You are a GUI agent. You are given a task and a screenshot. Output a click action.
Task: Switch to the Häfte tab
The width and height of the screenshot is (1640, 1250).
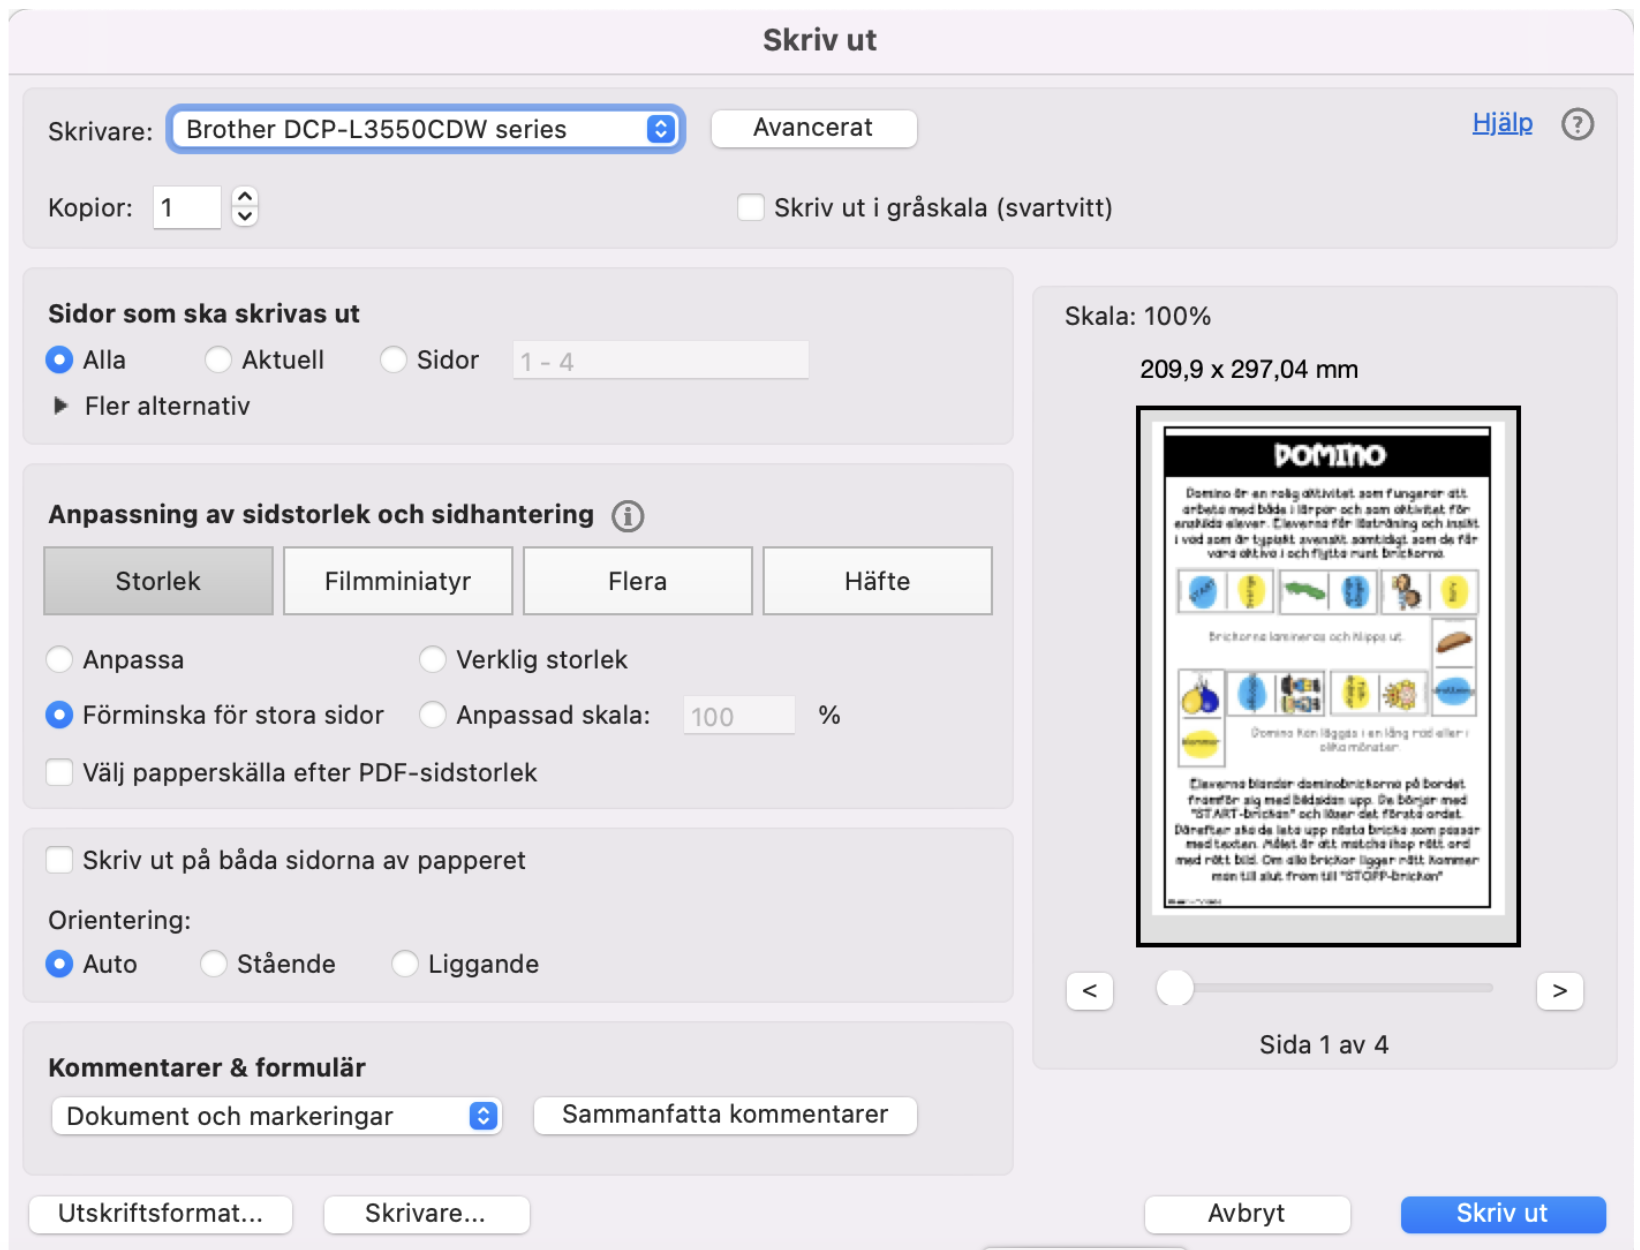[x=877, y=581]
